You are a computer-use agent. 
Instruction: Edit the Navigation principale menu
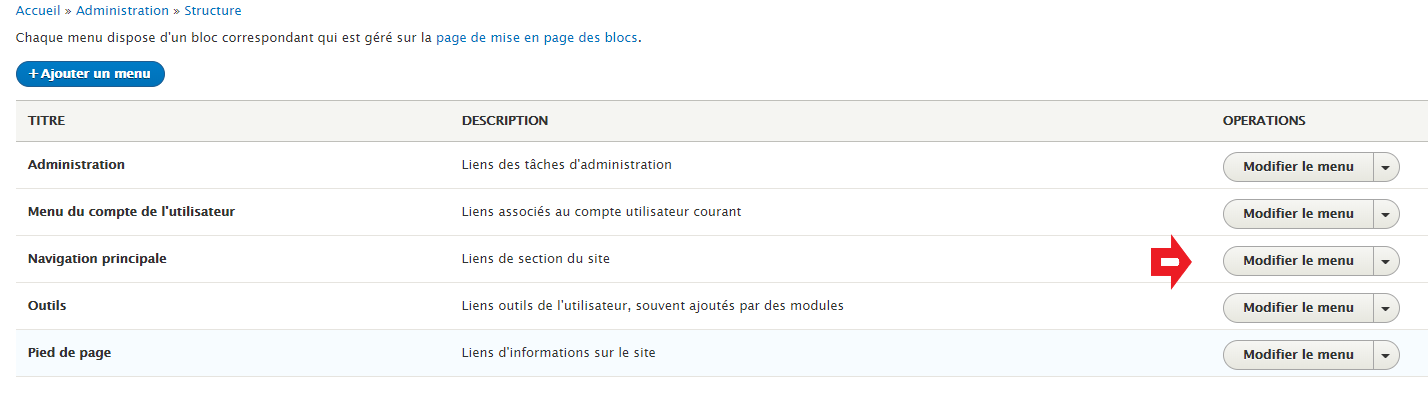pyautogui.click(x=1298, y=261)
